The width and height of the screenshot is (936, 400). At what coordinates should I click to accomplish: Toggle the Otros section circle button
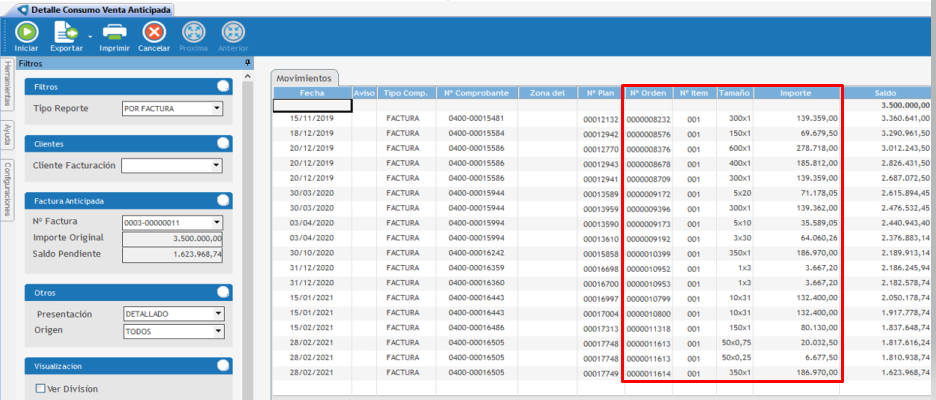[x=223, y=292]
